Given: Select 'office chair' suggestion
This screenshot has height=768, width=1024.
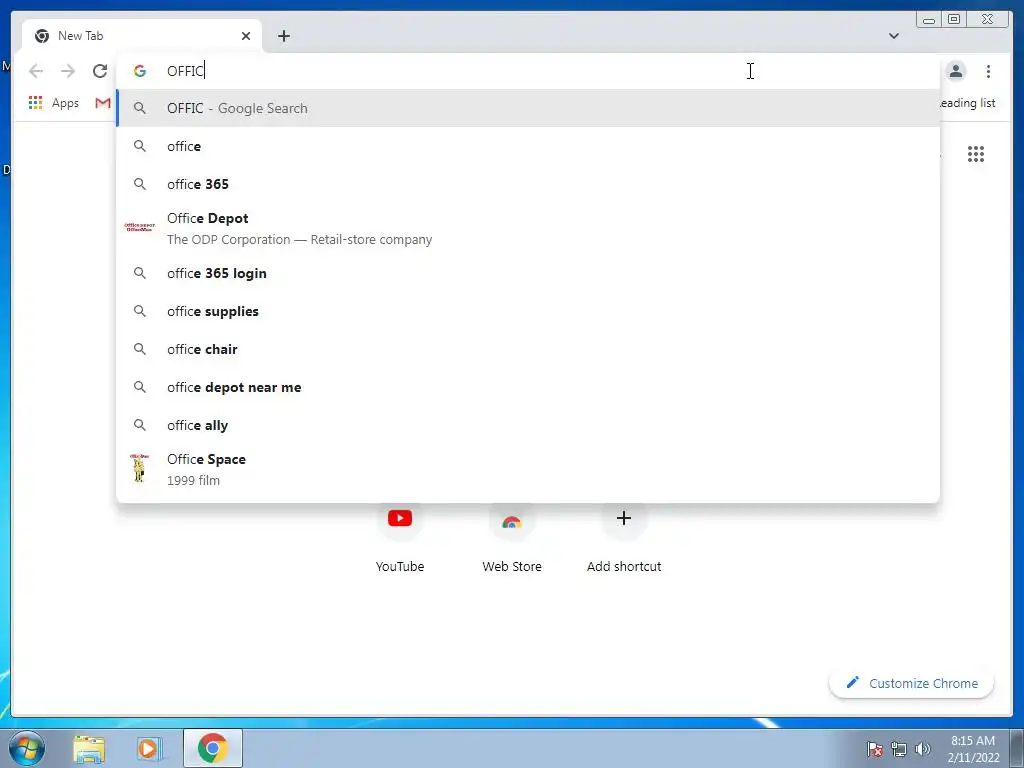Looking at the screenshot, I should click(528, 349).
